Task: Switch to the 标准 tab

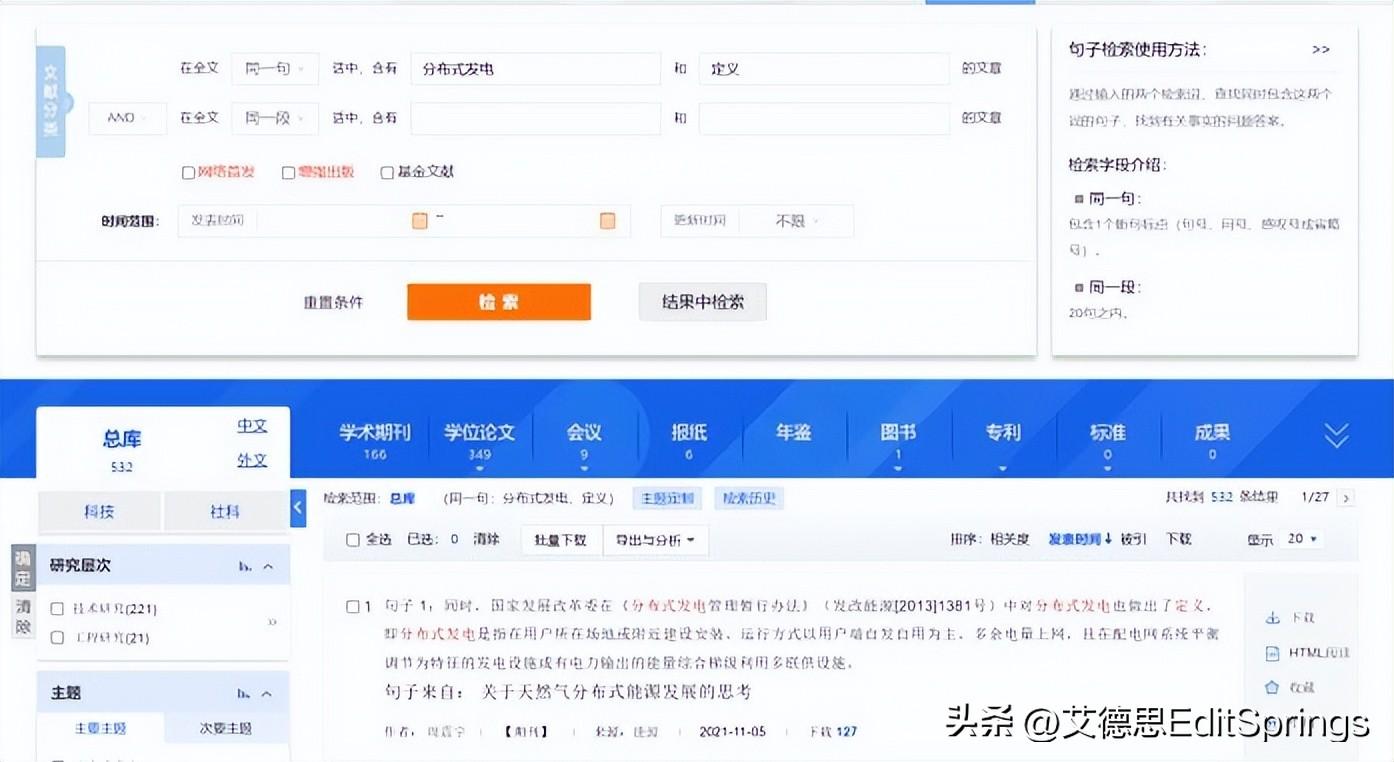Action: pyautogui.click(x=1107, y=440)
